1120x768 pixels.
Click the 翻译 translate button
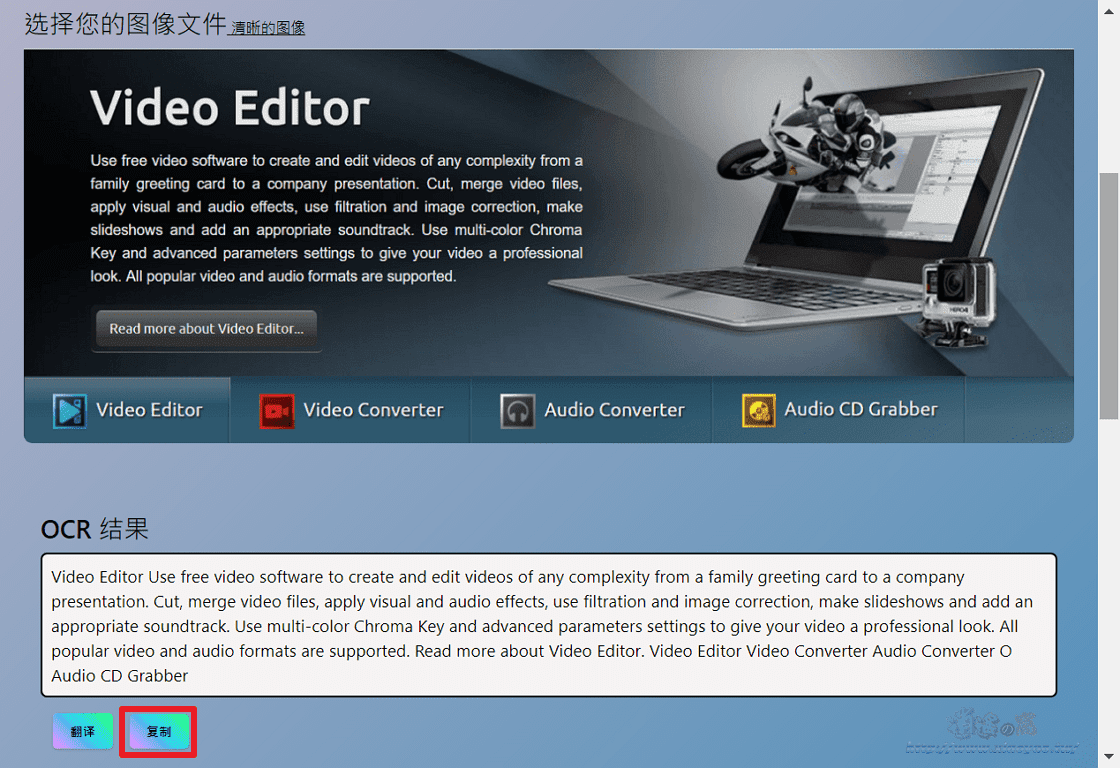point(83,732)
